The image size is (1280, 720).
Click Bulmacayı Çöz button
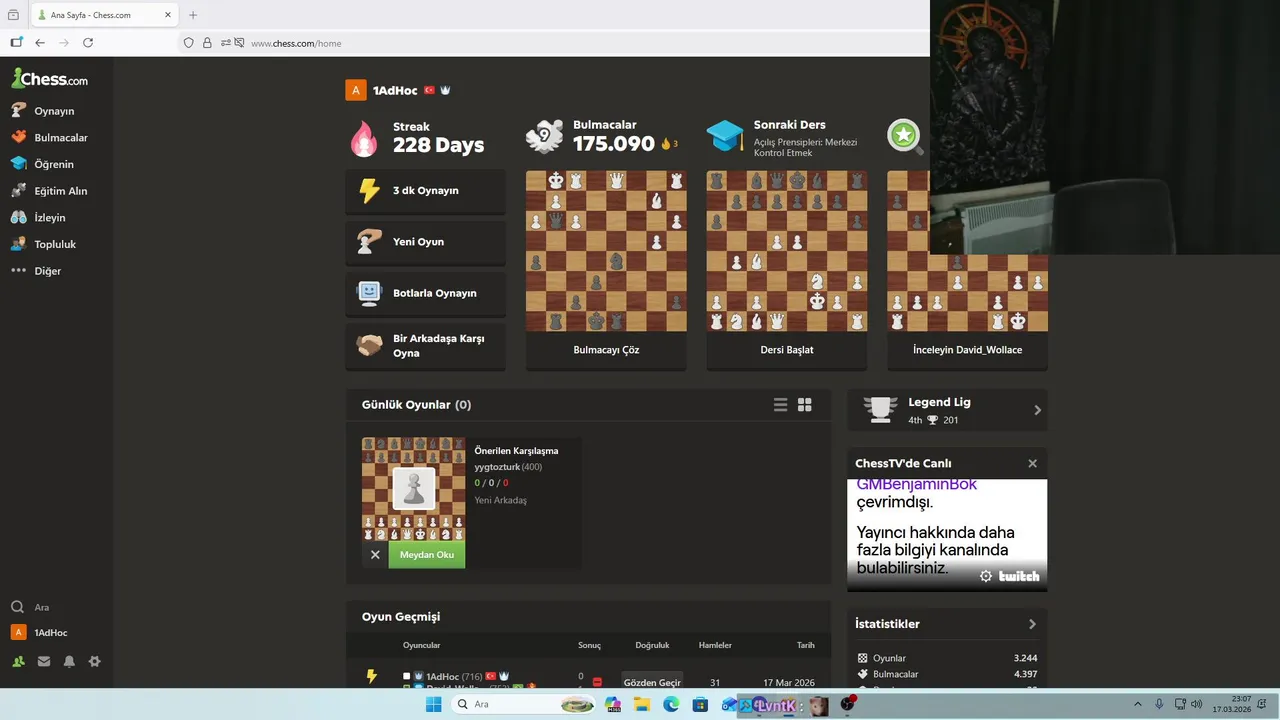point(606,350)
